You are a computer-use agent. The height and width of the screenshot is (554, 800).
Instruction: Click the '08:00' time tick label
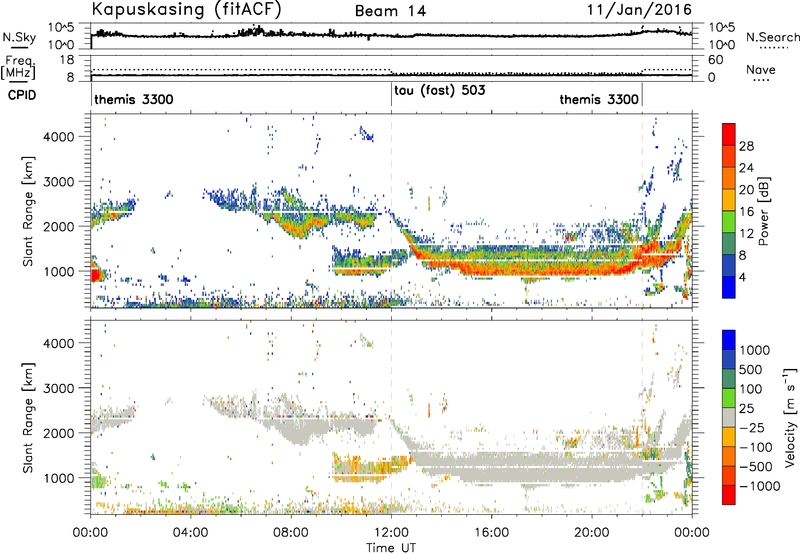[x=291, y=533]
